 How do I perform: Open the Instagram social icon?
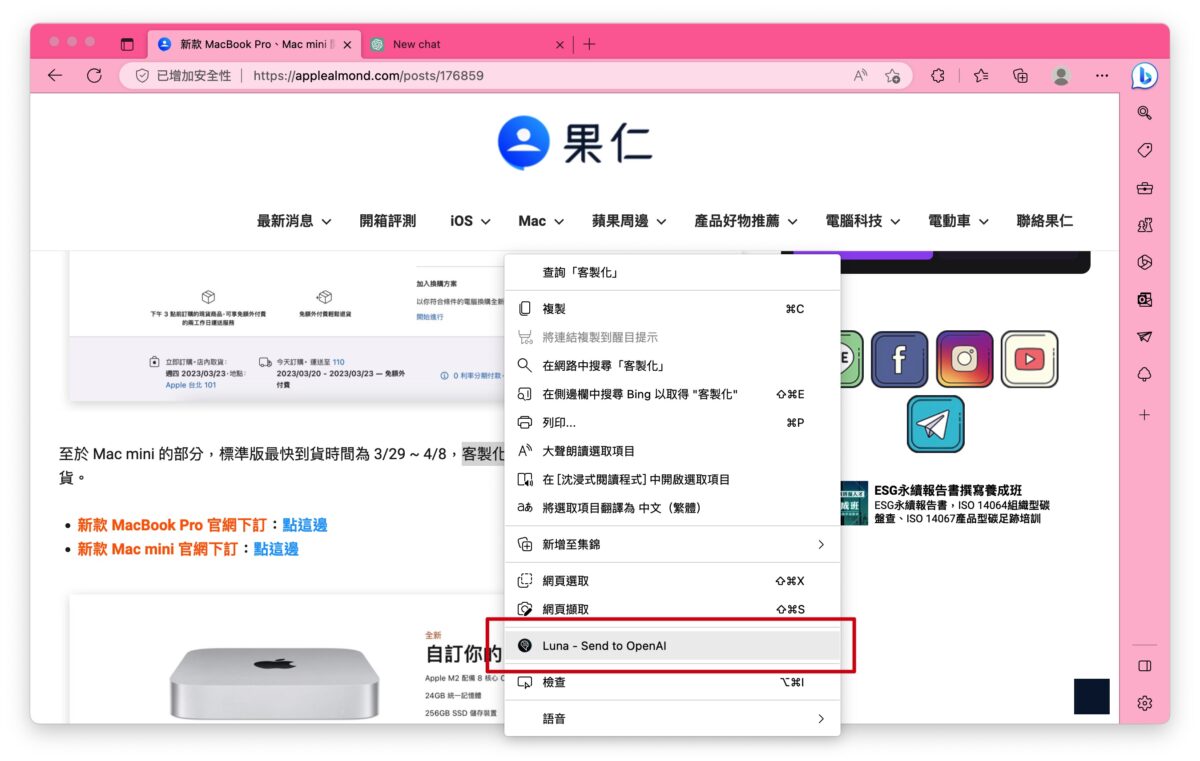pyautogui.click(x=964, y=360)
